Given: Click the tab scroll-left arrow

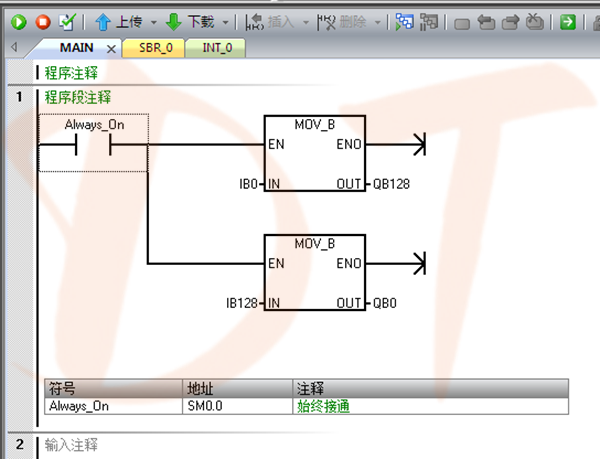Looking at the screenshot, I should pyautogui.click(x=13, y=48).
